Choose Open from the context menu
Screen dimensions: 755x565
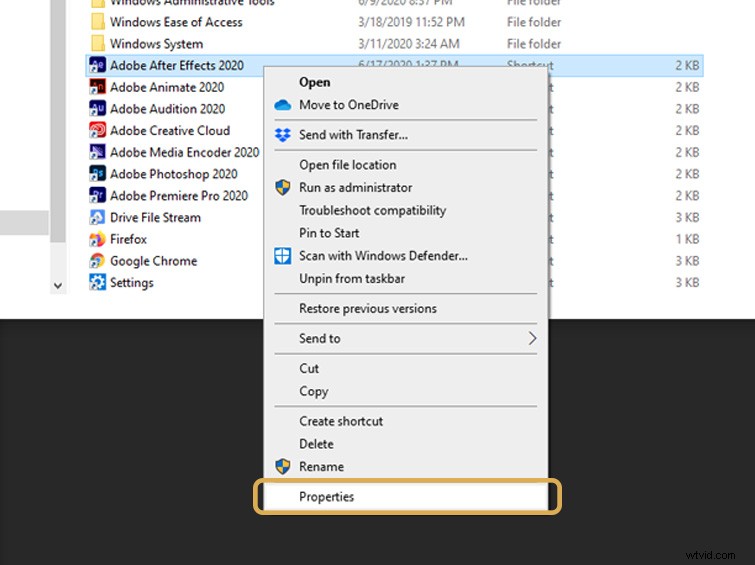point(314,82)
